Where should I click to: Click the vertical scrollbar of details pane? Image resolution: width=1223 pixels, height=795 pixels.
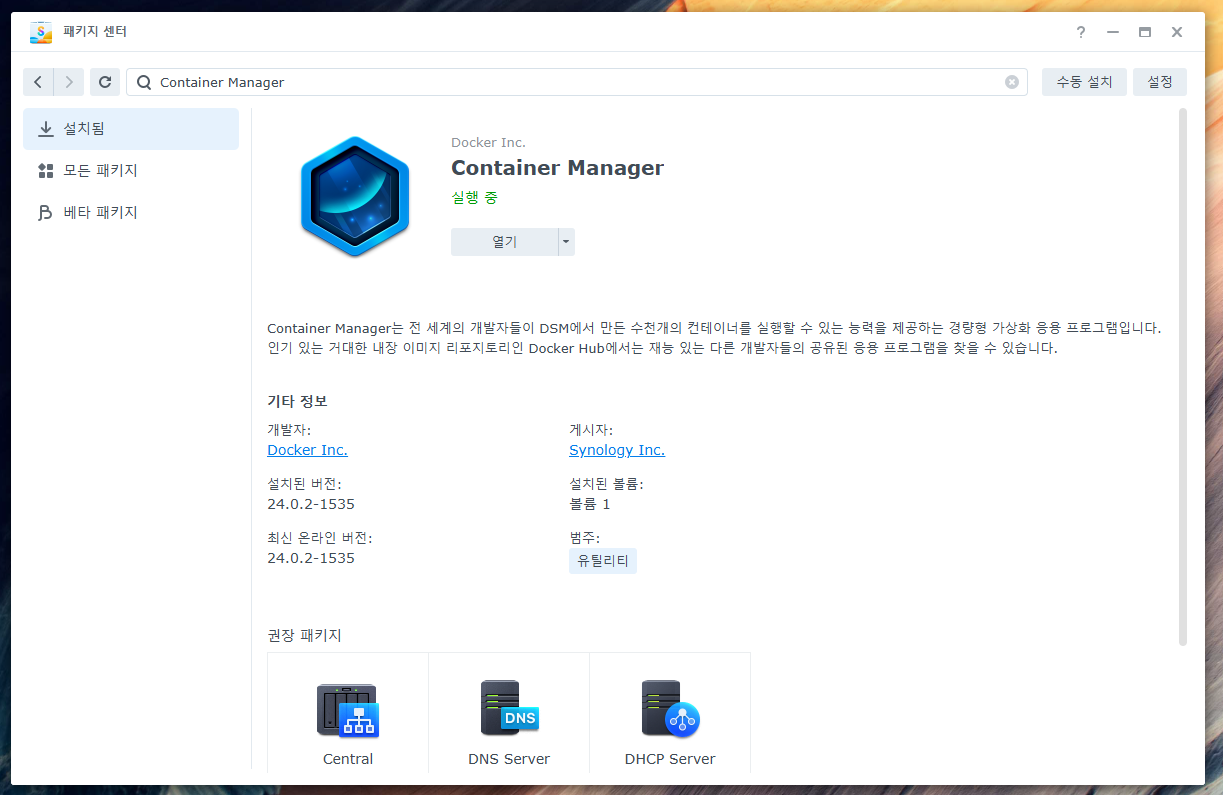(x=1183, y=377)
